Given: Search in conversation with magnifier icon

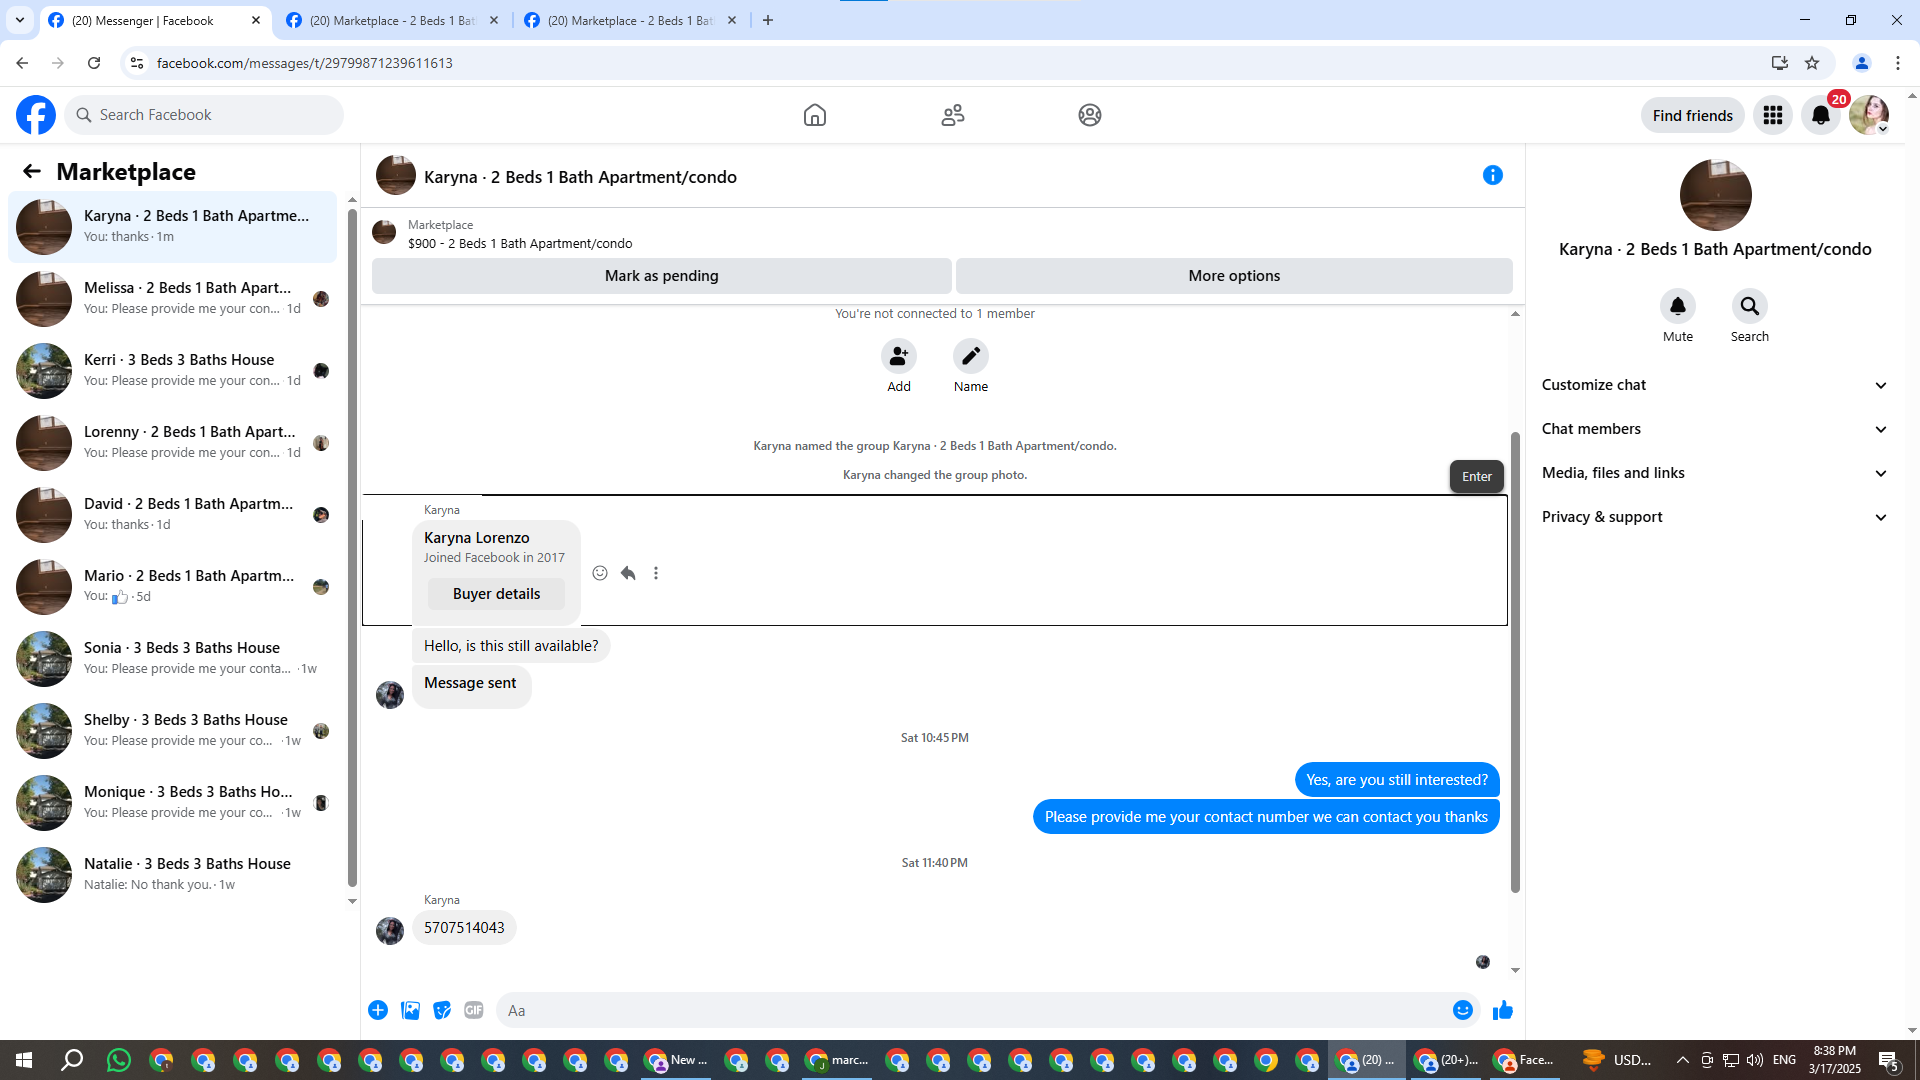Looking at the screenshot, I should (1750, 306).
